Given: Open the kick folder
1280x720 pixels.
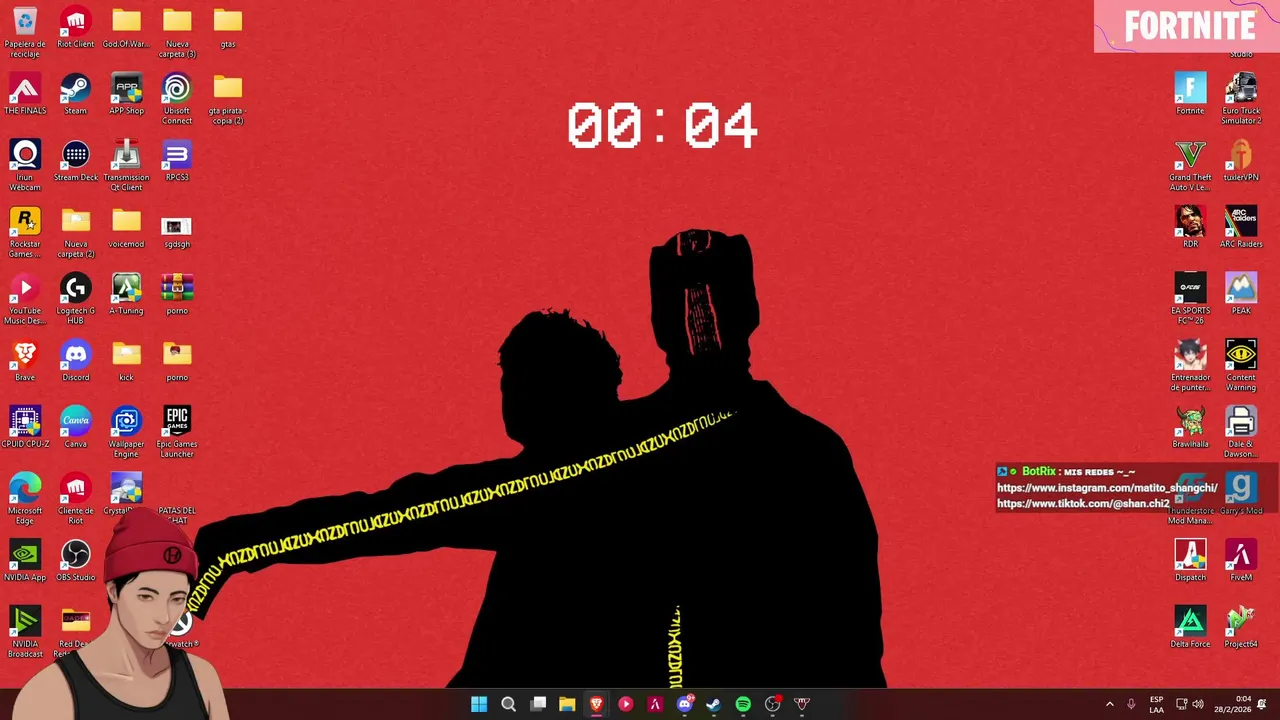Looking at the screenshot, I should click(126, 361).
